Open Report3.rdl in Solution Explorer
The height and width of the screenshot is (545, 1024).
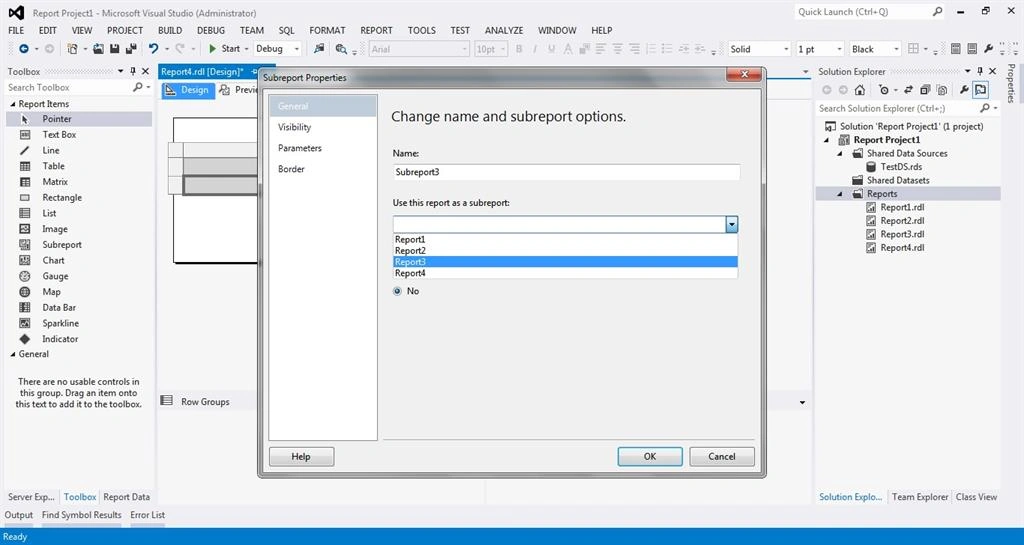pyautogui.click(x=902, y=234)
